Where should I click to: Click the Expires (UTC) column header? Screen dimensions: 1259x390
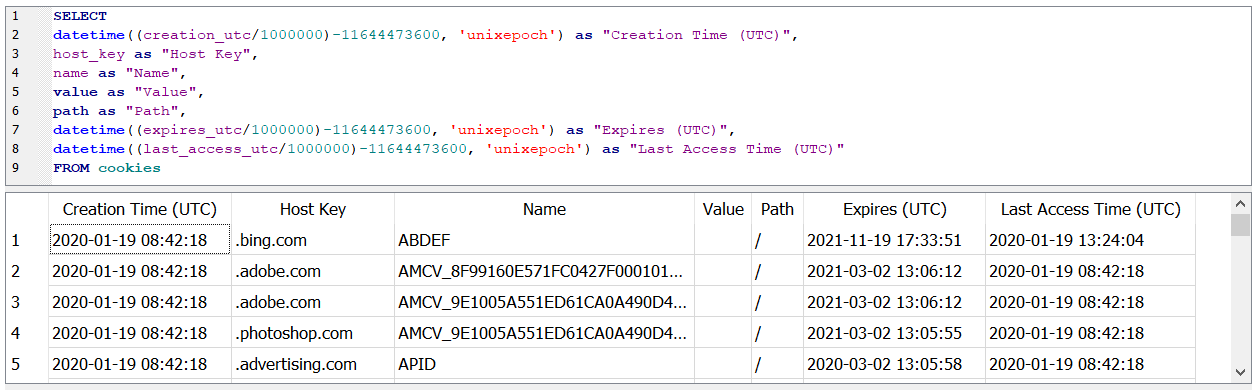point(894,209)
